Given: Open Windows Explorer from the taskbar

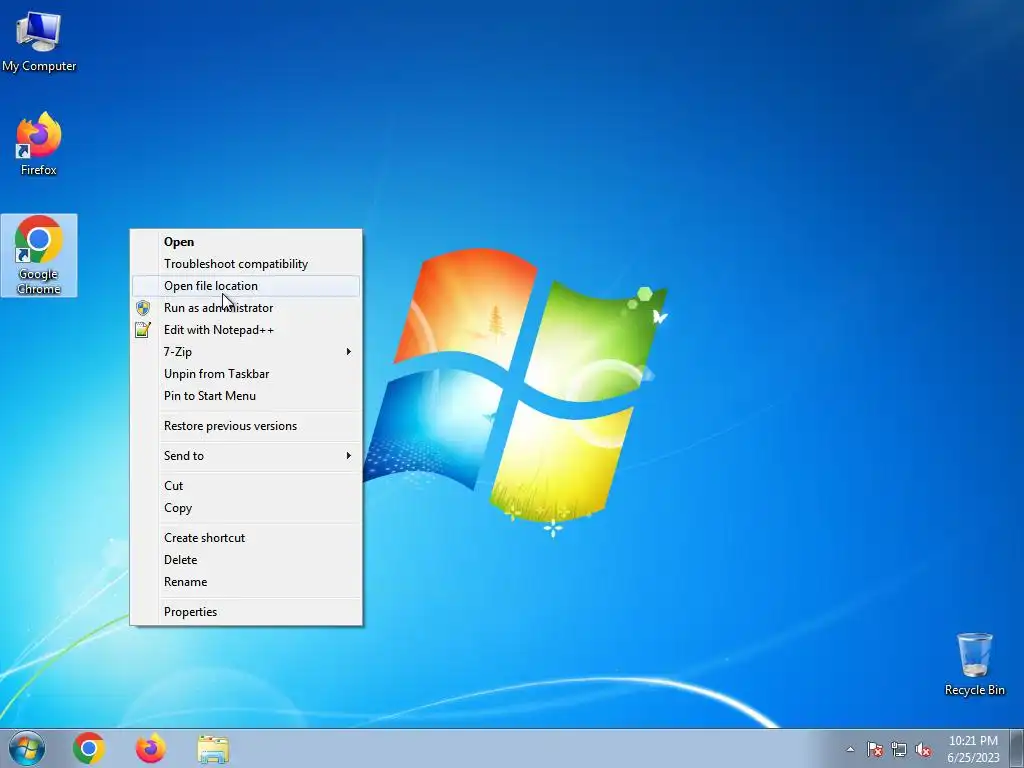Looking at the screenshot, I should point(214,749).
